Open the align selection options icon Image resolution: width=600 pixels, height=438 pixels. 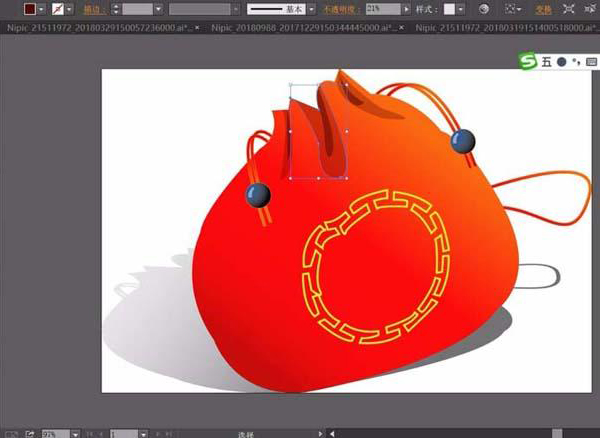tap(514, 8)
